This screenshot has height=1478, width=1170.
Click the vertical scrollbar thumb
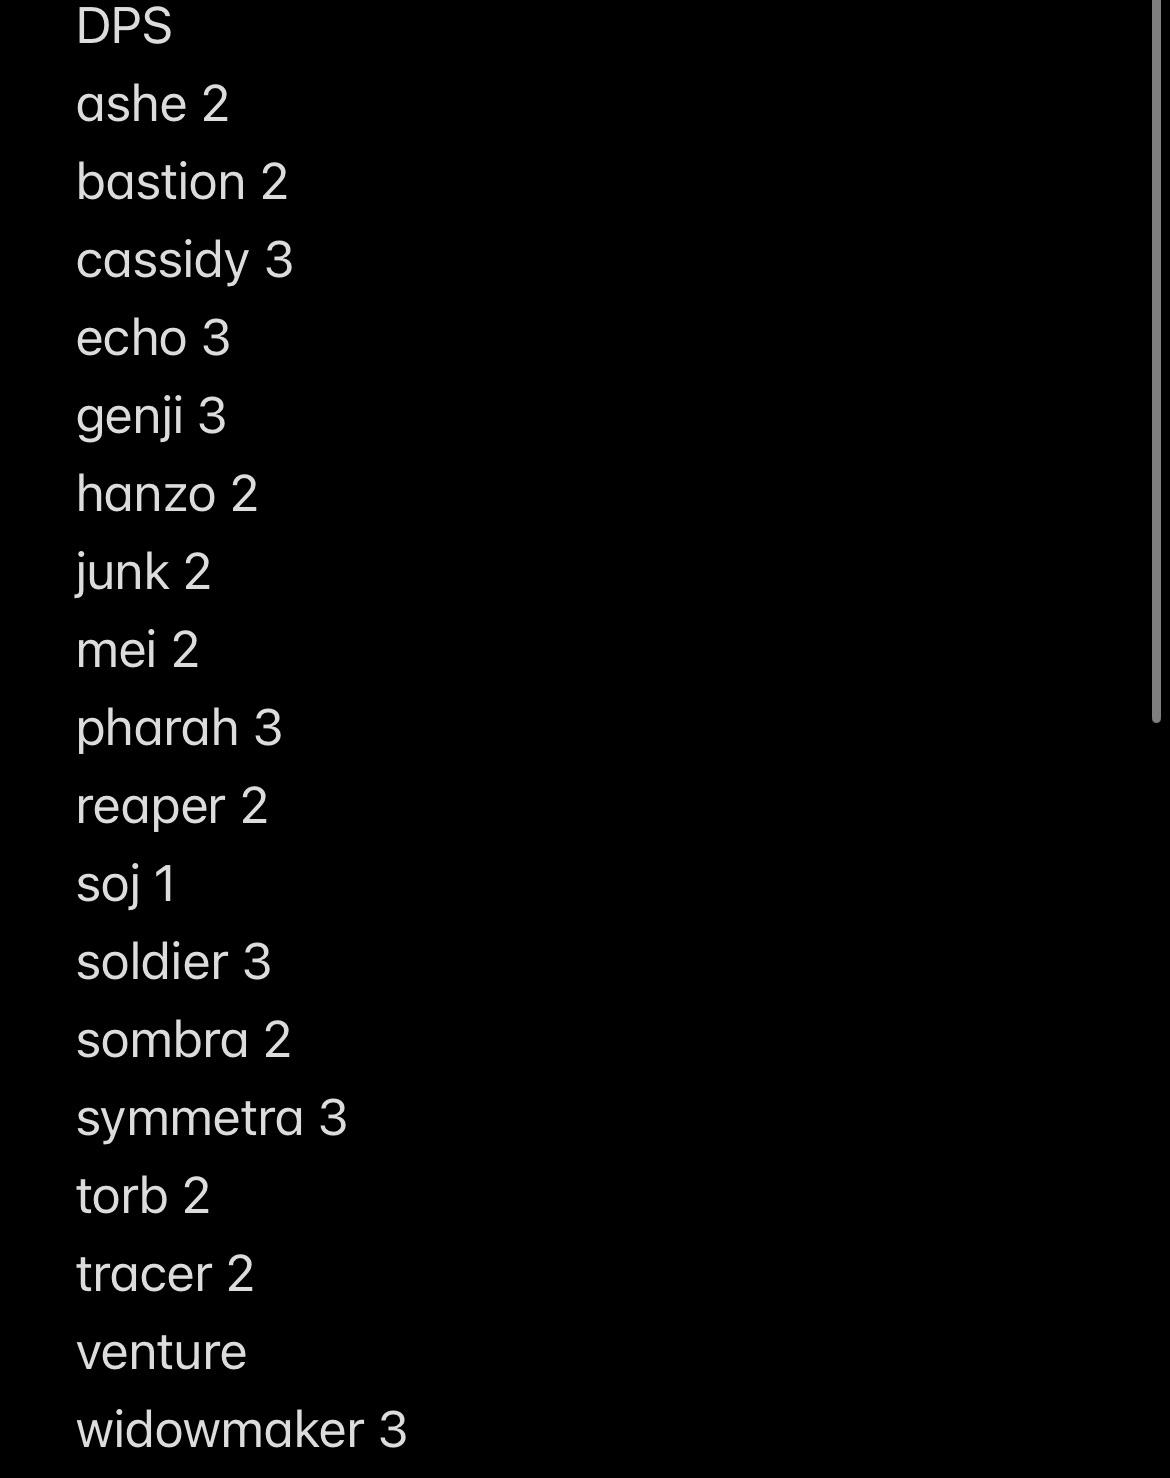(1156, 360)
